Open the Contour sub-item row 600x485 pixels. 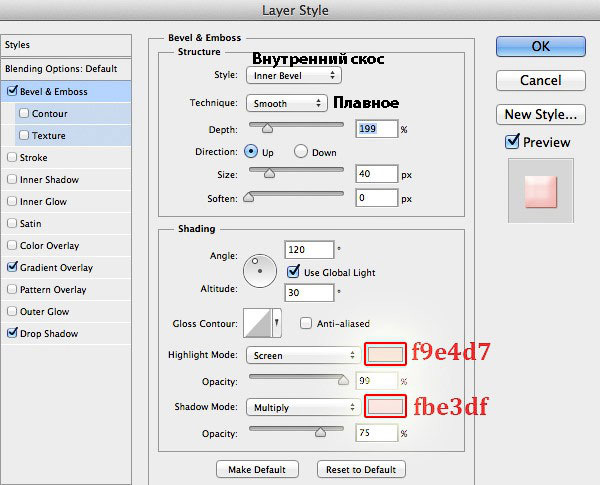pyautogui.click(x=73, y=113)
